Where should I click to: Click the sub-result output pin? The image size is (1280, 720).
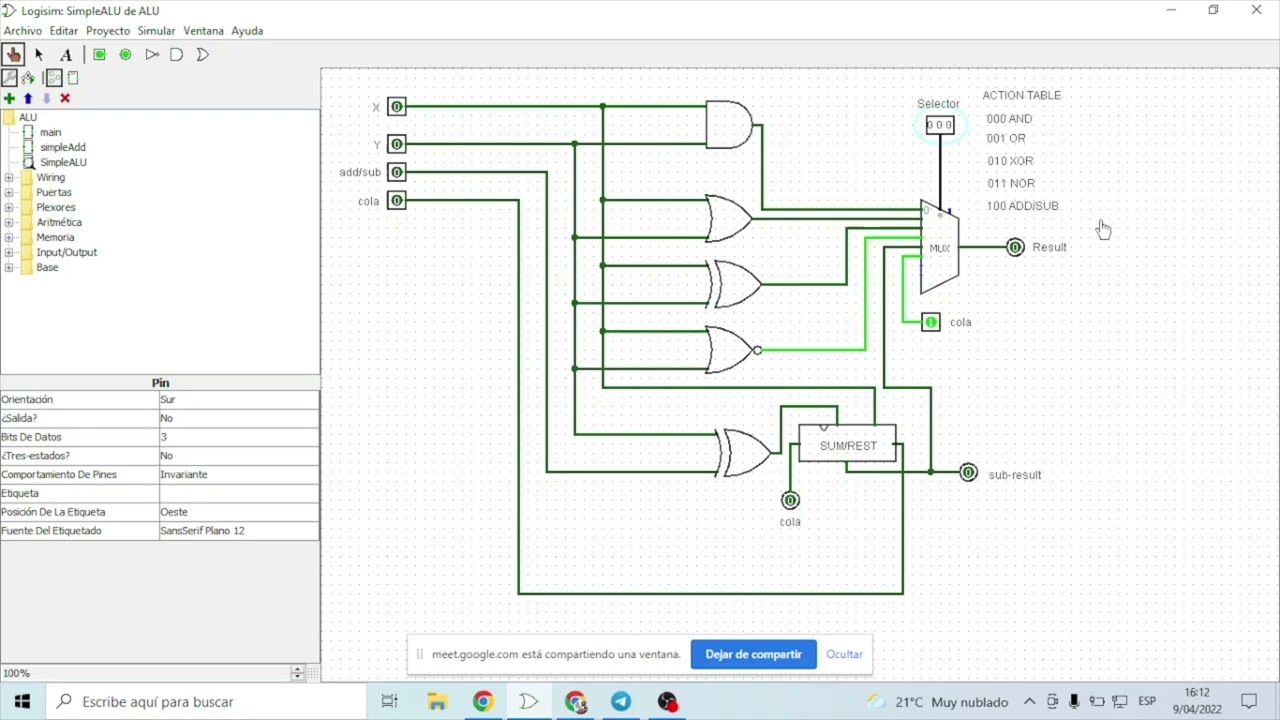point(968,472)
